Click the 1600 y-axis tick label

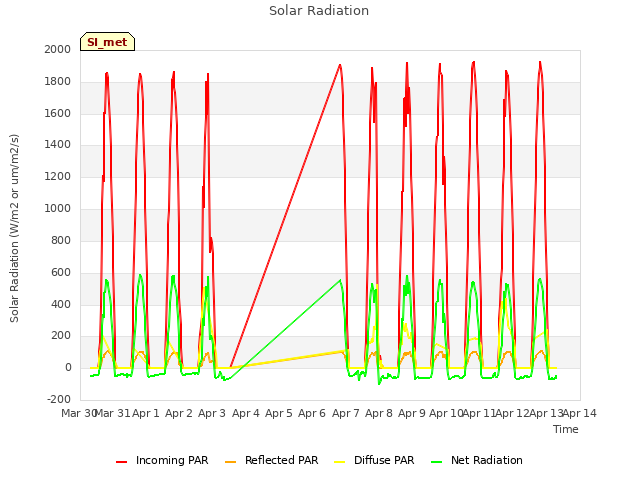pos(58,113)
